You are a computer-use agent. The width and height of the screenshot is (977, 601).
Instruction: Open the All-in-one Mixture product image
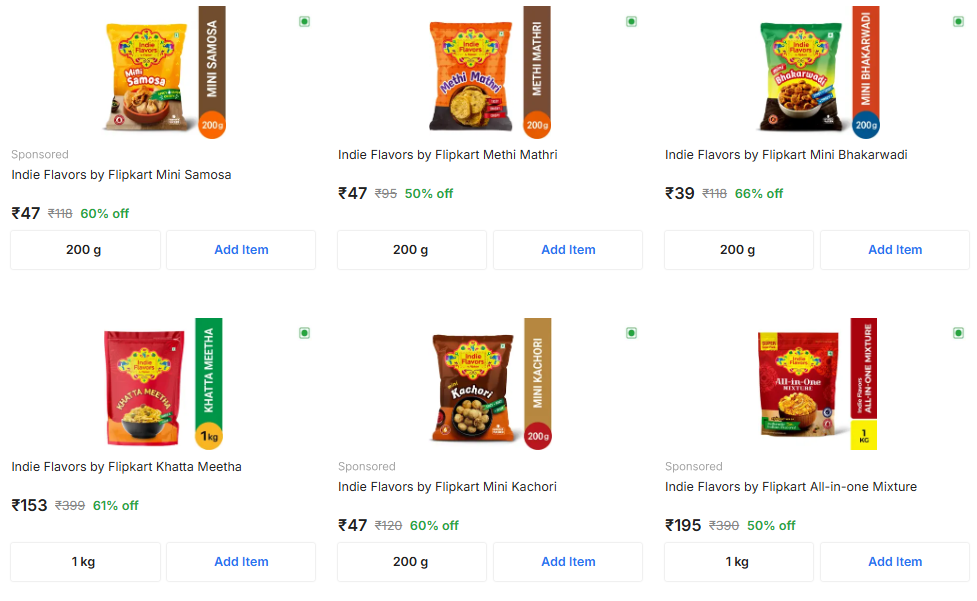(x=817, y=384)
